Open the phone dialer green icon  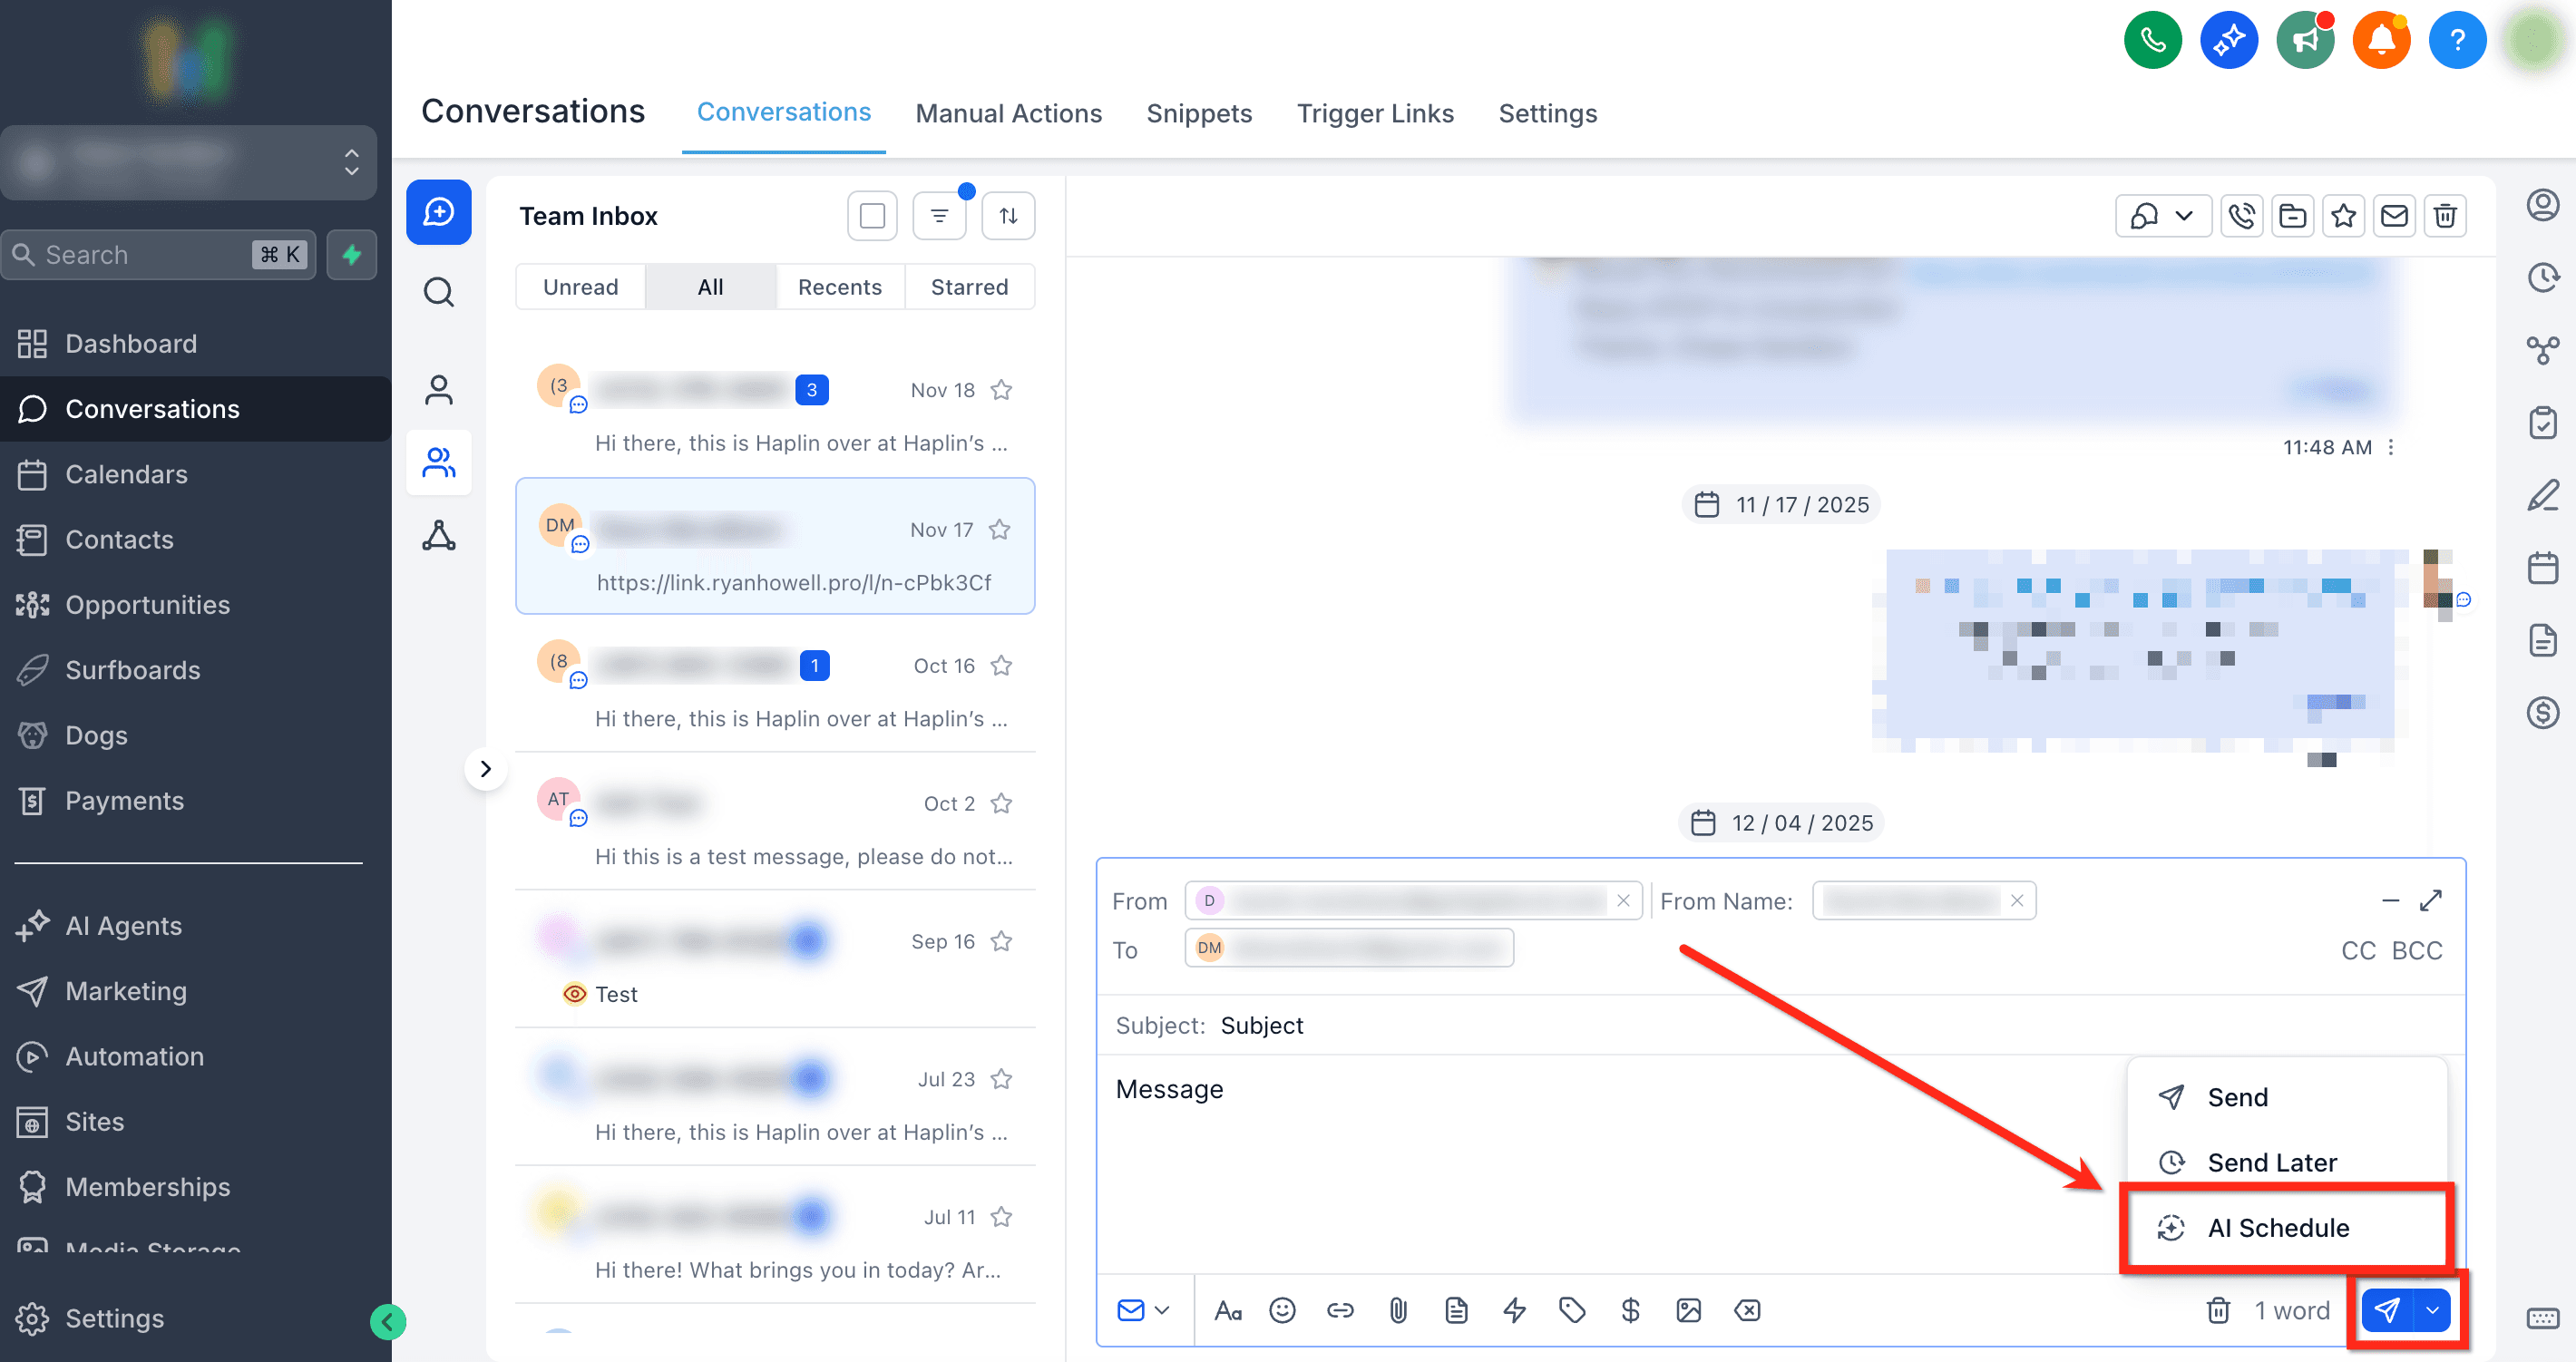tap(2152, 40)
